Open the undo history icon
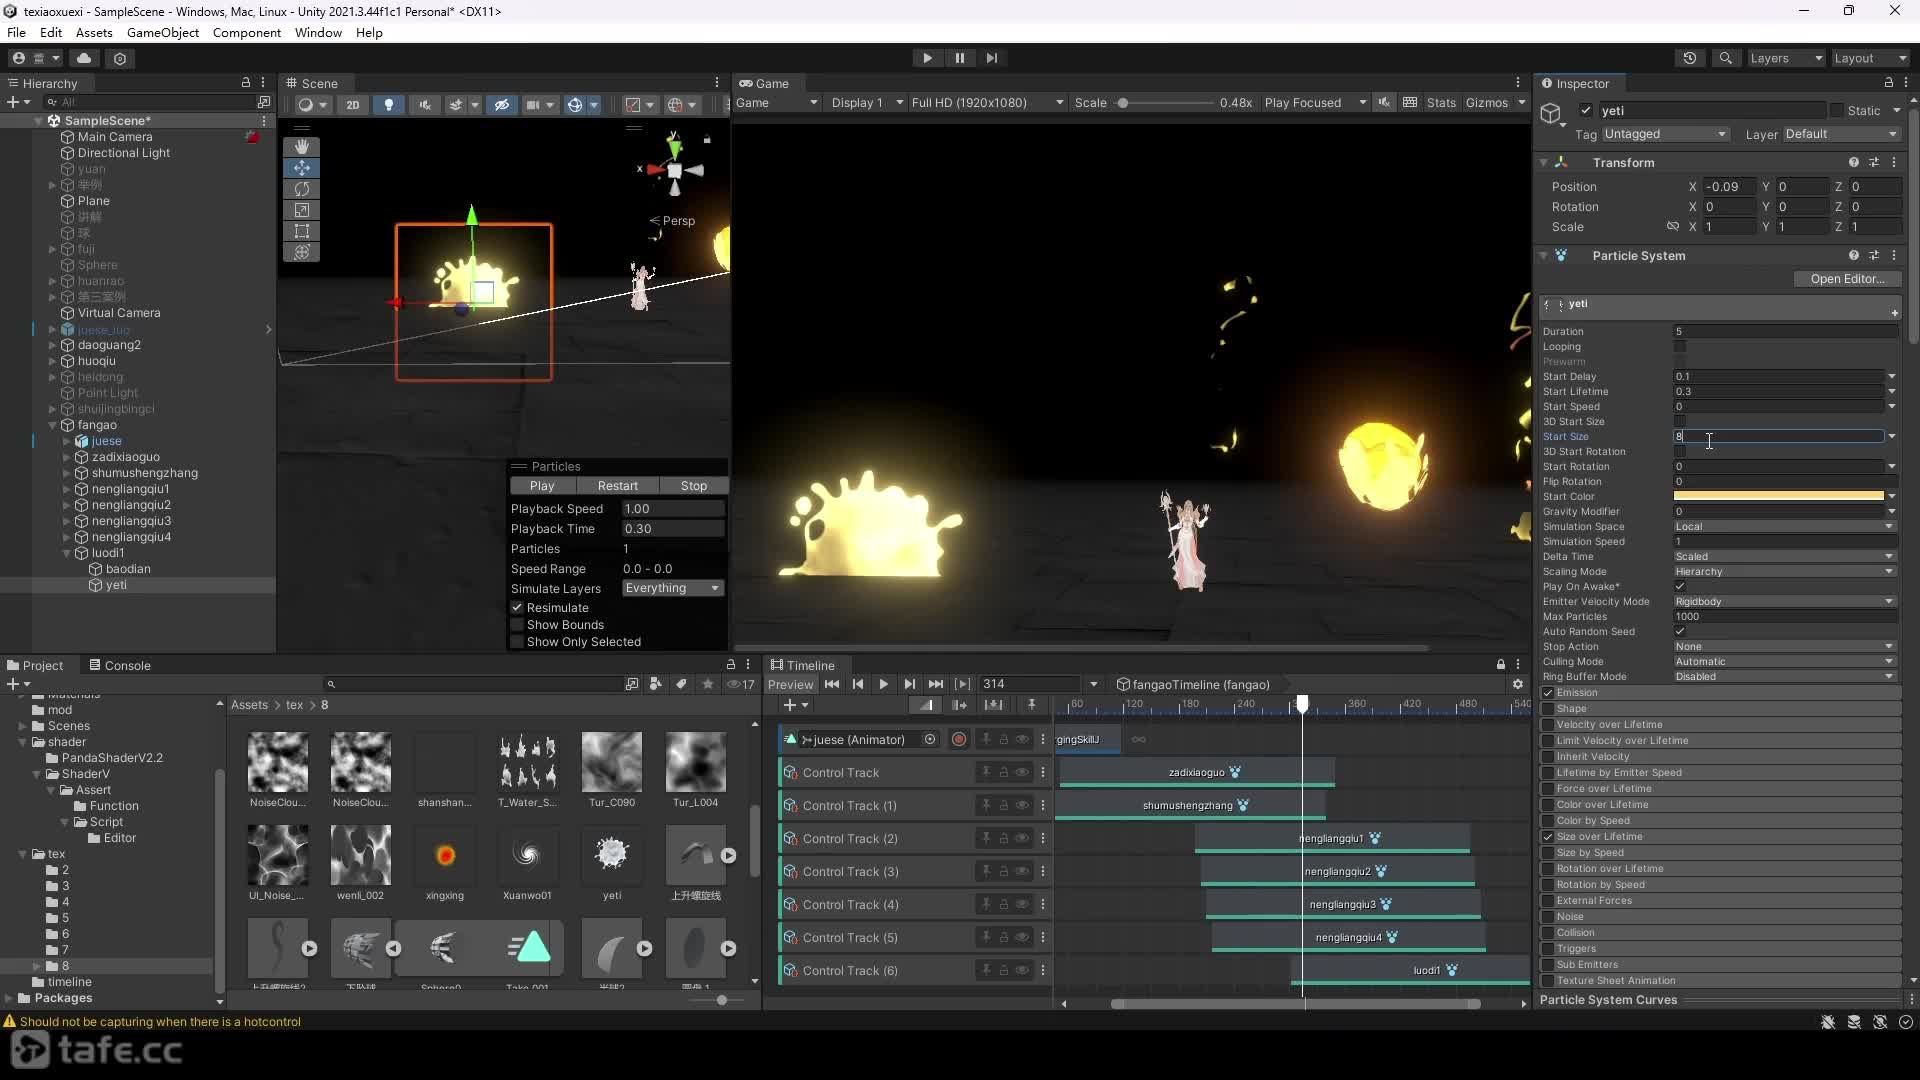1920x1080 pixels. tap(1690, 58)
